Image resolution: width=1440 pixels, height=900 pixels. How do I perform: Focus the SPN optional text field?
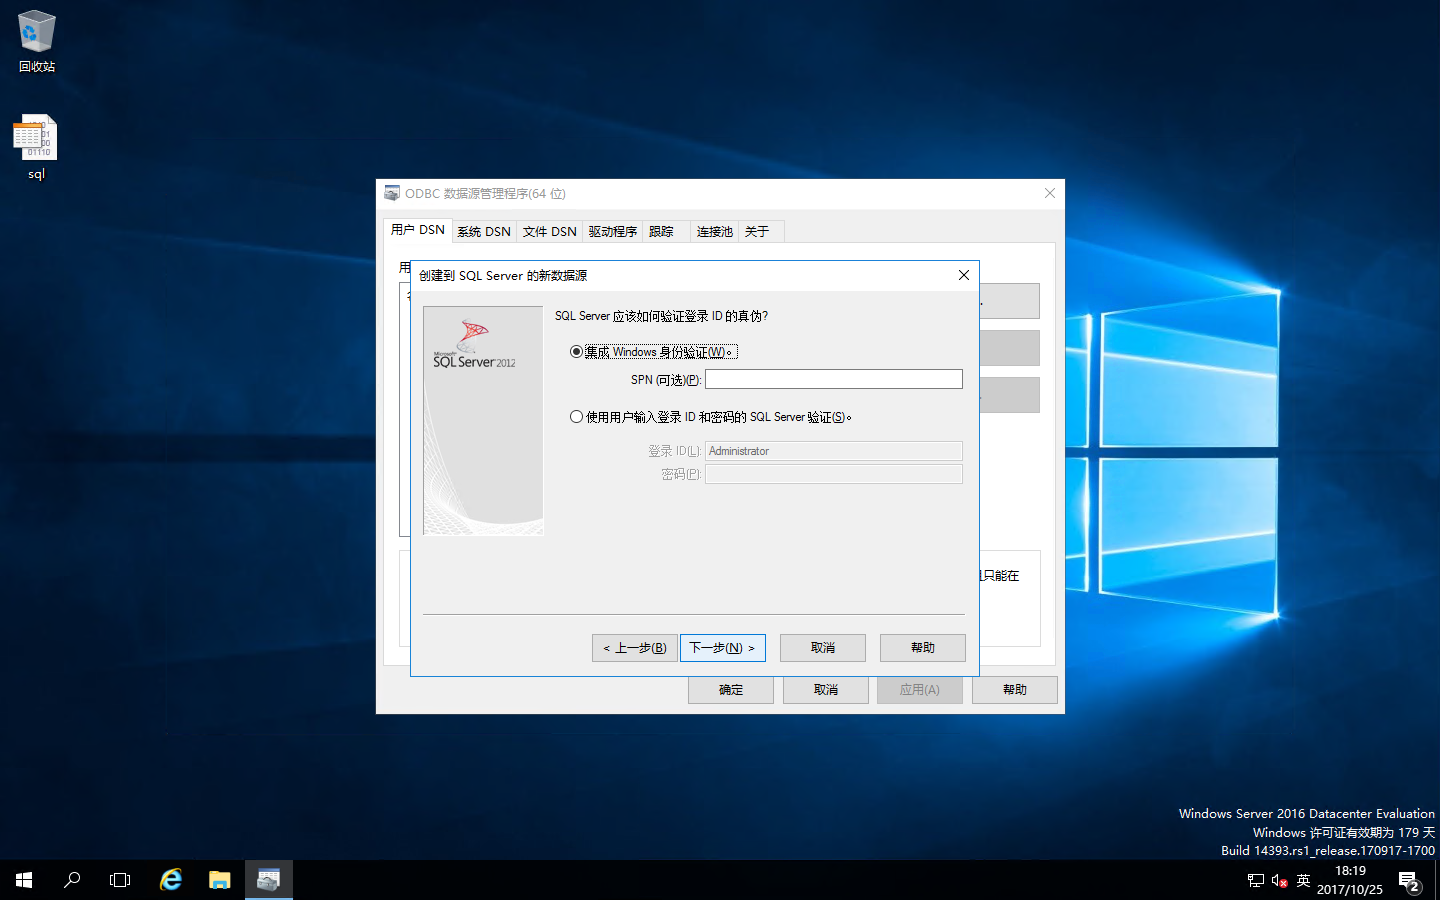click(x=834, y=379)
